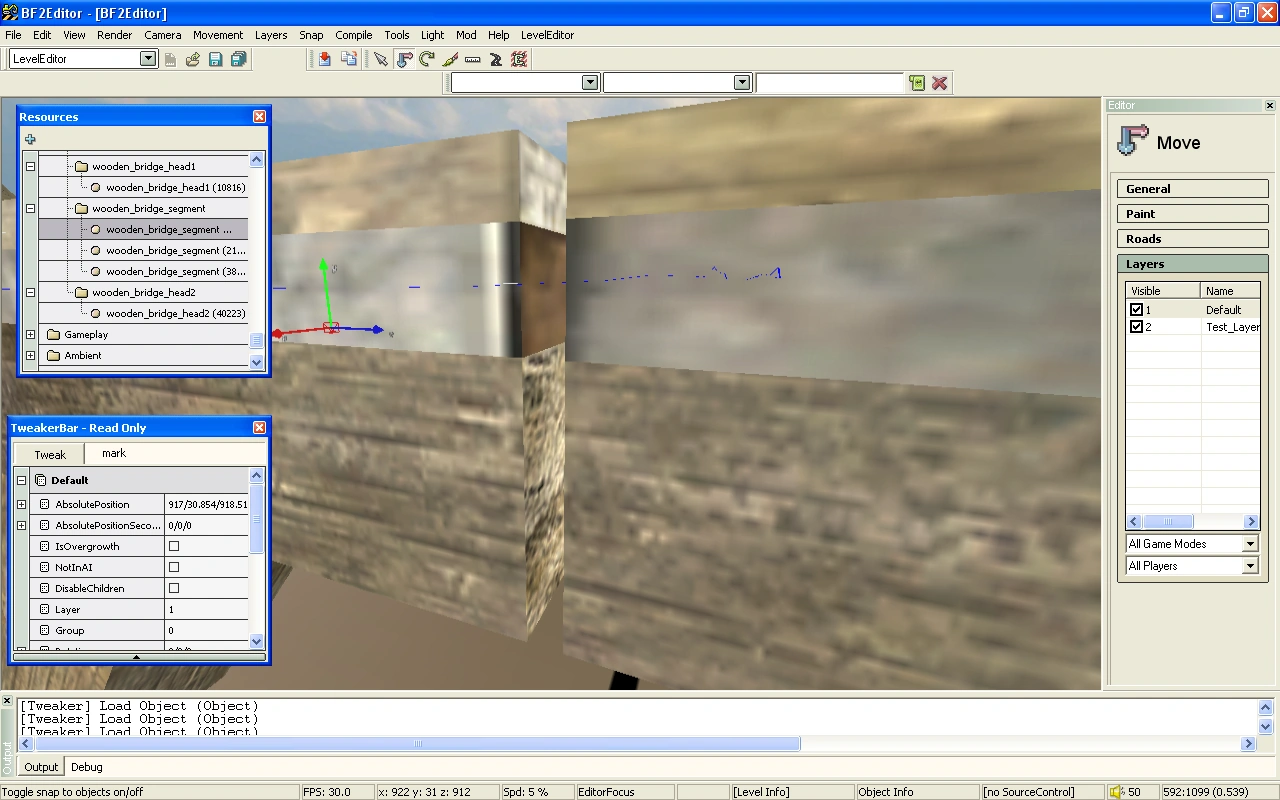Select the arrow Select tool in toolbar
The width and height of the screenshot is (1280, 800).
381,59
